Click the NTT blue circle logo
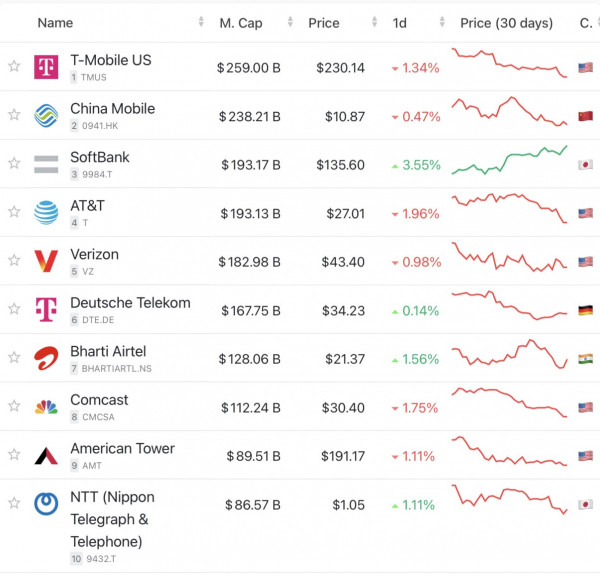Viewport: 600px width, 578px height. point(46,504)
